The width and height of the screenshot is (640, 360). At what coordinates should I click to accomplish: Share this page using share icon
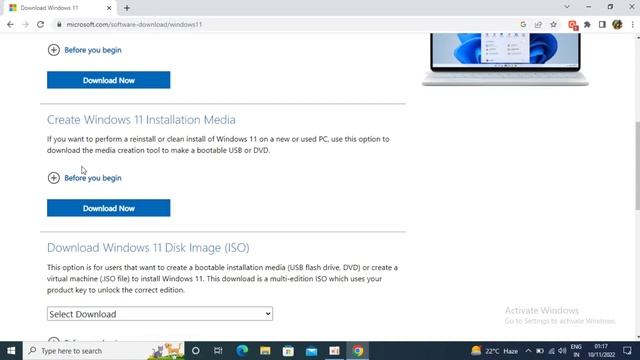point(538,24)
